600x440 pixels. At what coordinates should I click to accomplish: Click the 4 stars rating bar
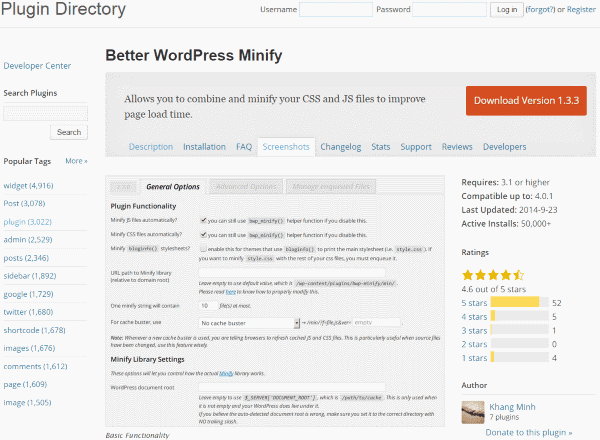point(520,316)
